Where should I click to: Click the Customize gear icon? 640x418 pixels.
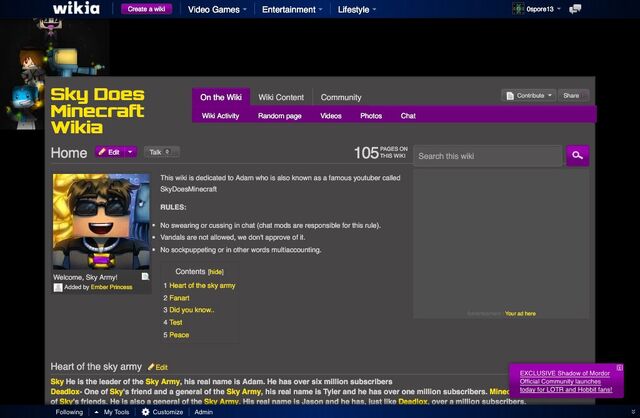pyautogui.click(x=145, y=412)
